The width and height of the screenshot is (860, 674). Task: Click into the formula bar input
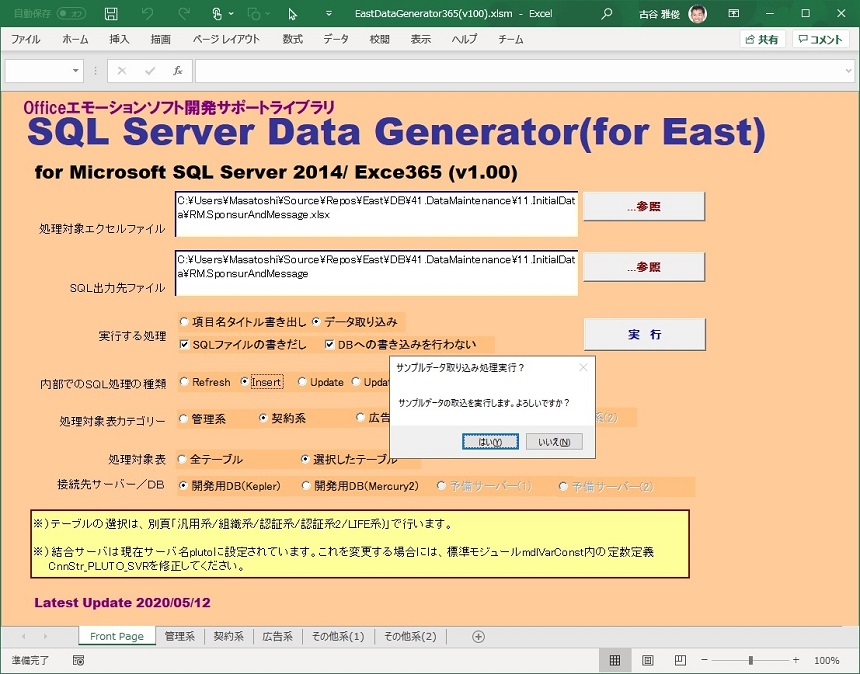click(x=519, y=71)
